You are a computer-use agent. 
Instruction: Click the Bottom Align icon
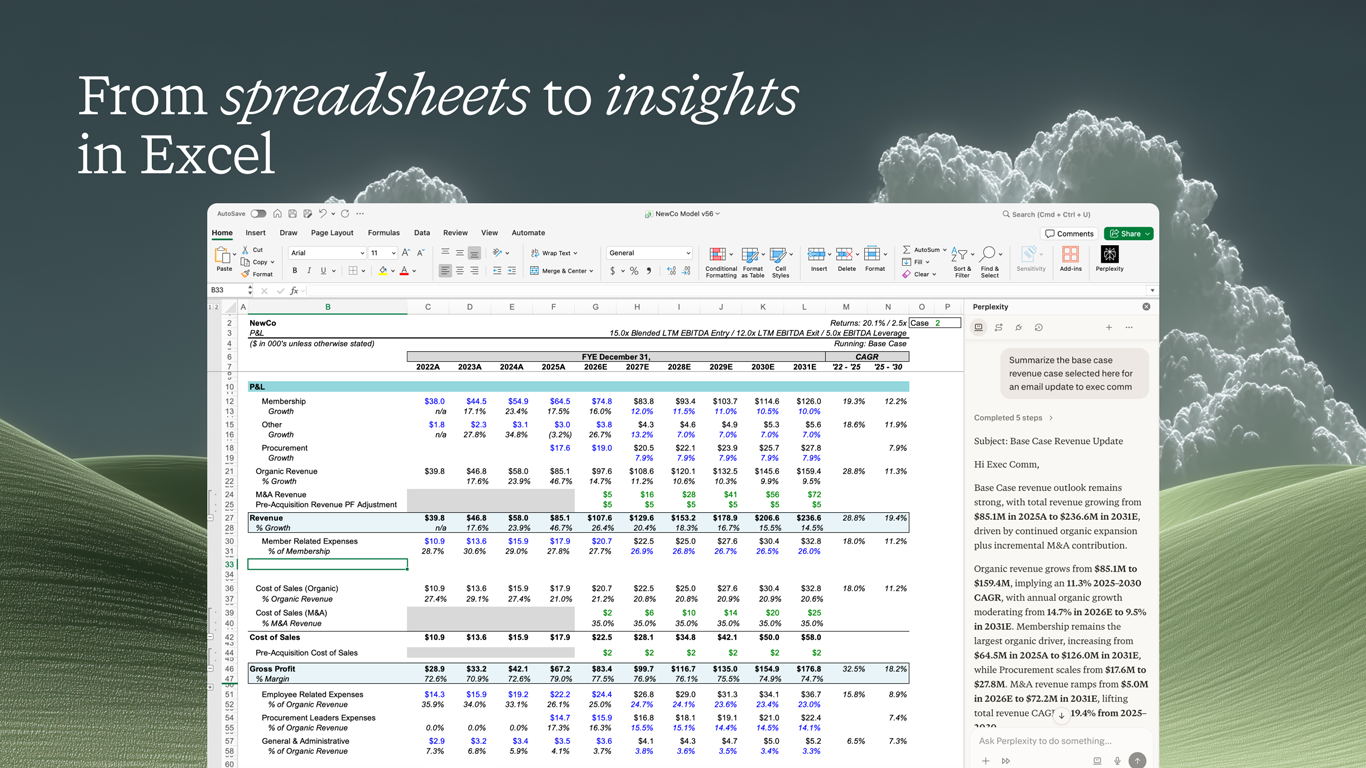[x=474, y=253]
